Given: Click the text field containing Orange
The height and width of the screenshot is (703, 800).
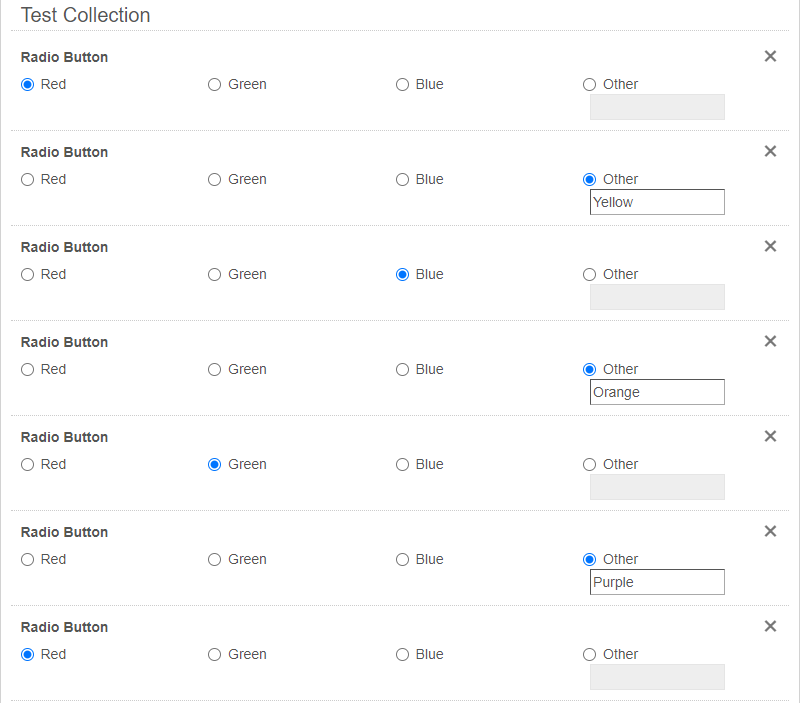Looking at the screenshot, I should (657, 392).
